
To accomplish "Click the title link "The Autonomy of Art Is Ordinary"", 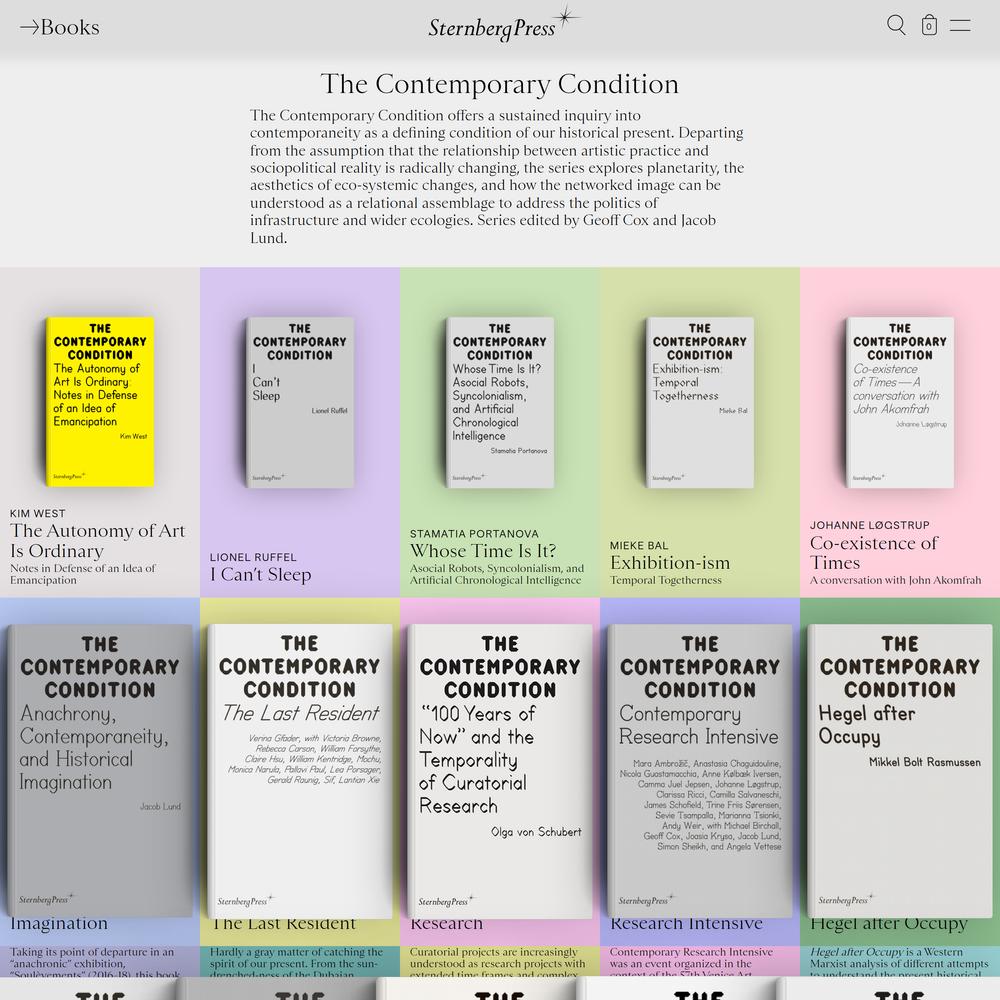I will pos(98,541).
